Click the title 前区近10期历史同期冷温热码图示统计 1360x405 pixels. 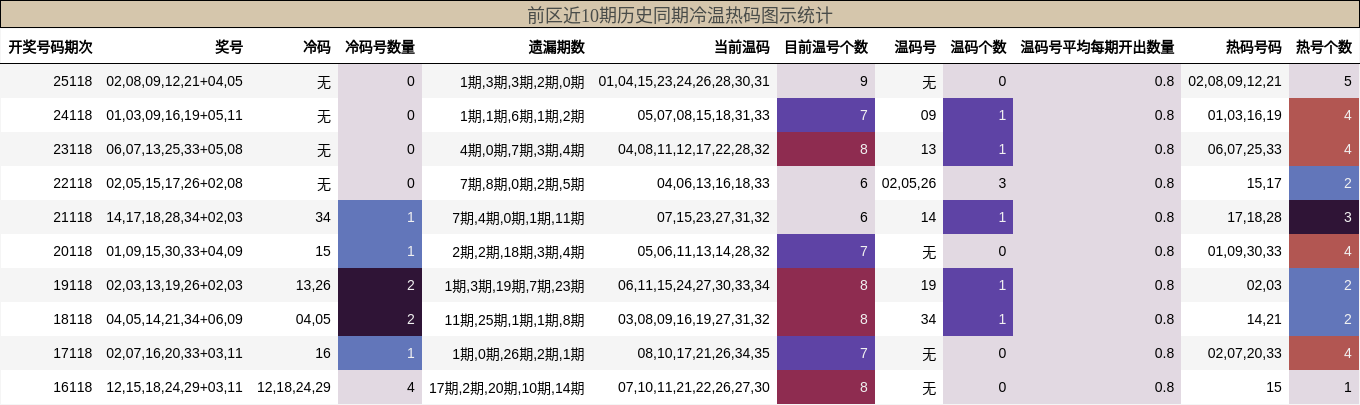tap(680, 15)
